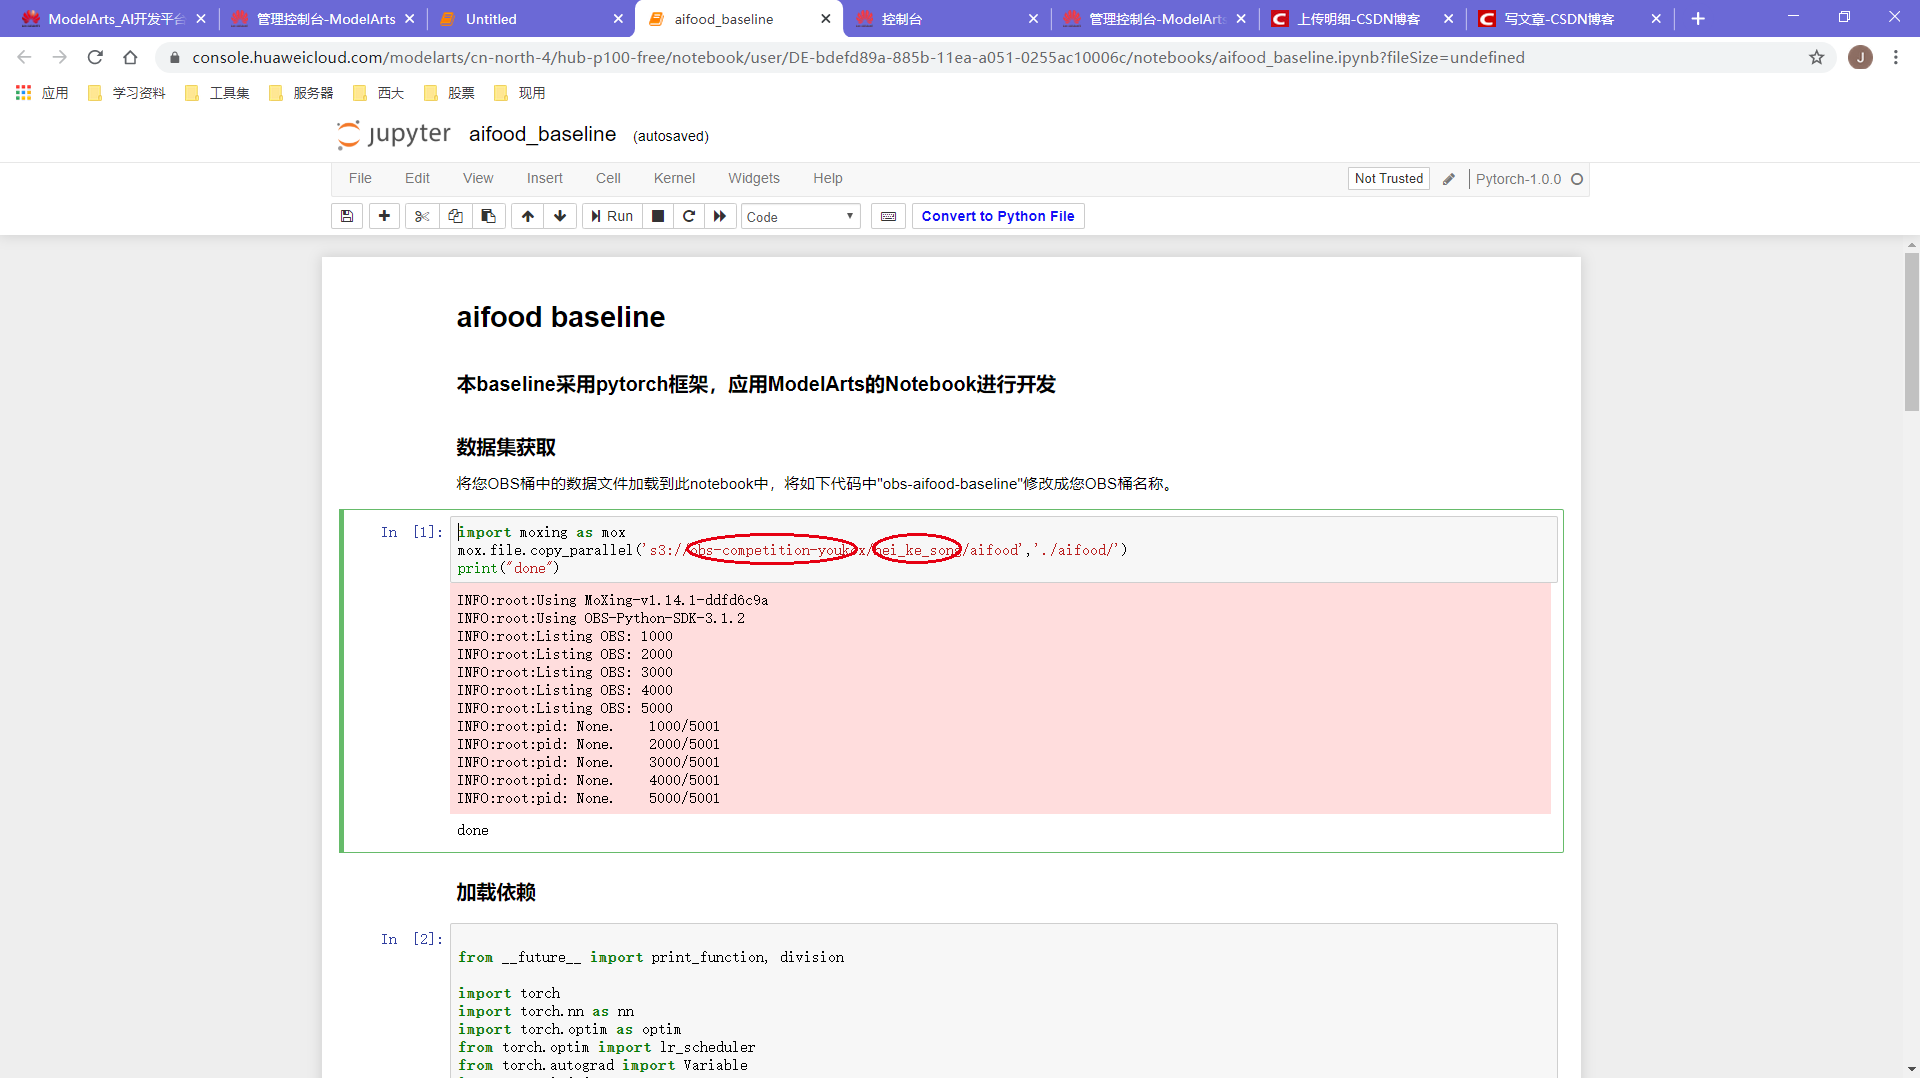Interrupt the kernel with stop icon
This screenshot has height=1078, width=1920.
coord(658,216)
